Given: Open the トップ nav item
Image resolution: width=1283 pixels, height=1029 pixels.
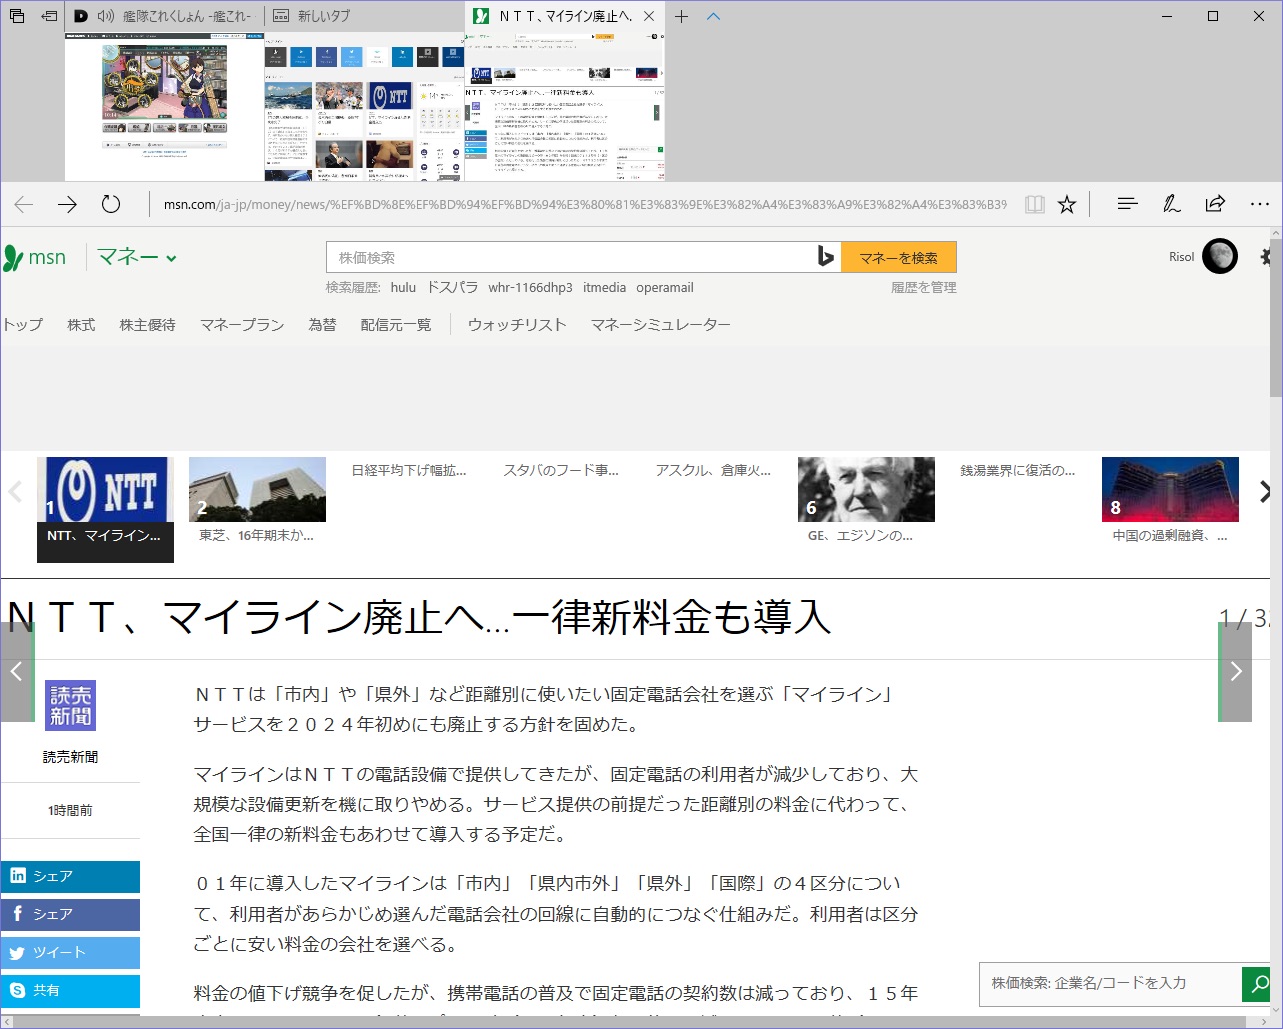Looking at the screenshot, I should point(22,325).
